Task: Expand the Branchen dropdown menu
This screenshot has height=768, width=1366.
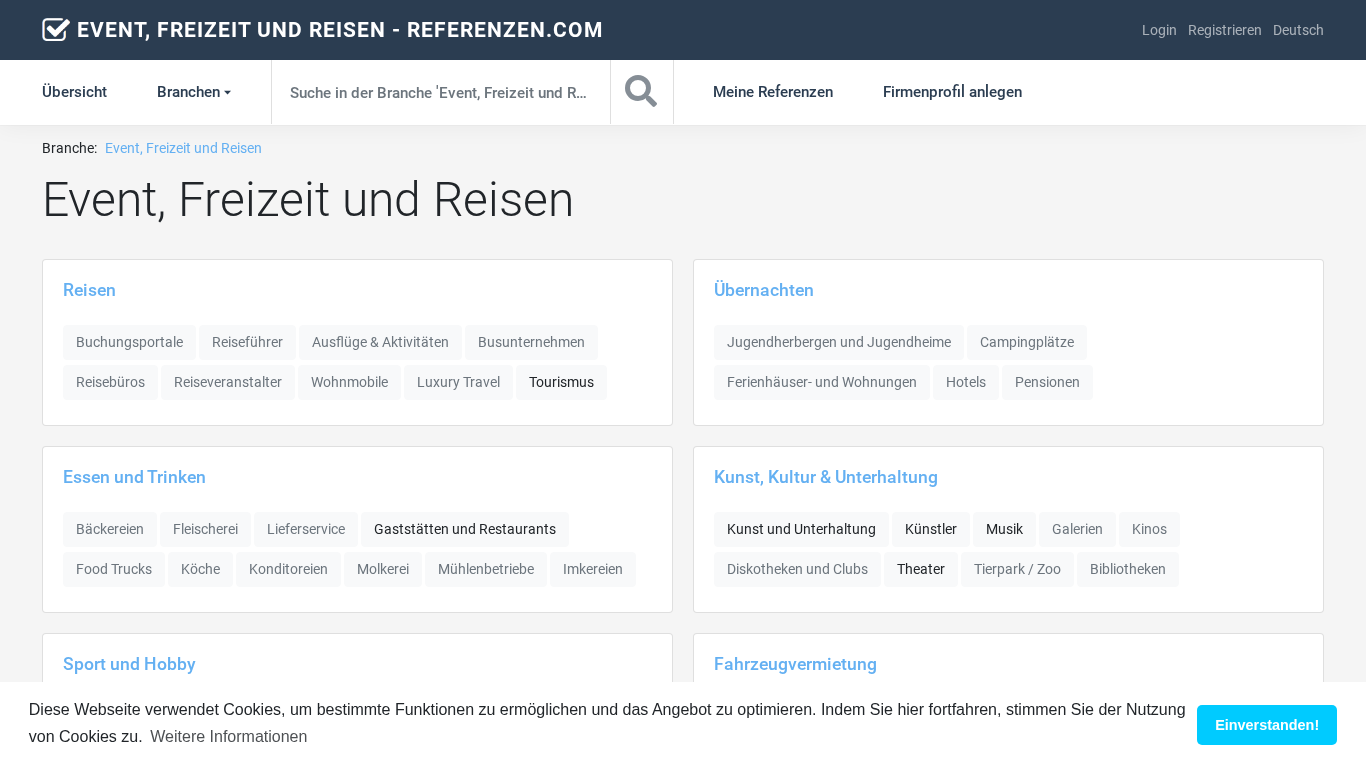Action: (x=193, y=92)
